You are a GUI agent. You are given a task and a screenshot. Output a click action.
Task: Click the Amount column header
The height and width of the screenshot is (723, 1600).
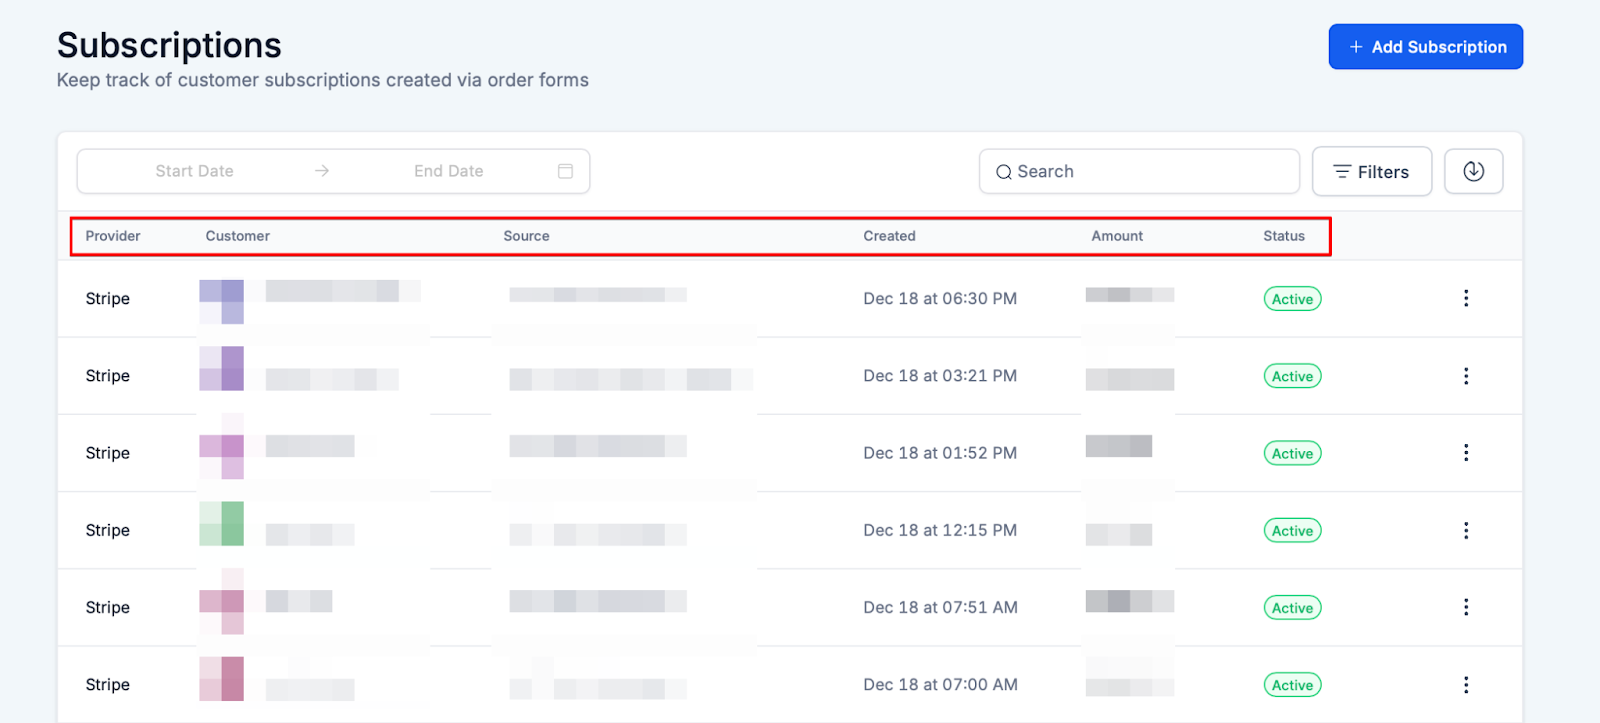[1116, 236]
